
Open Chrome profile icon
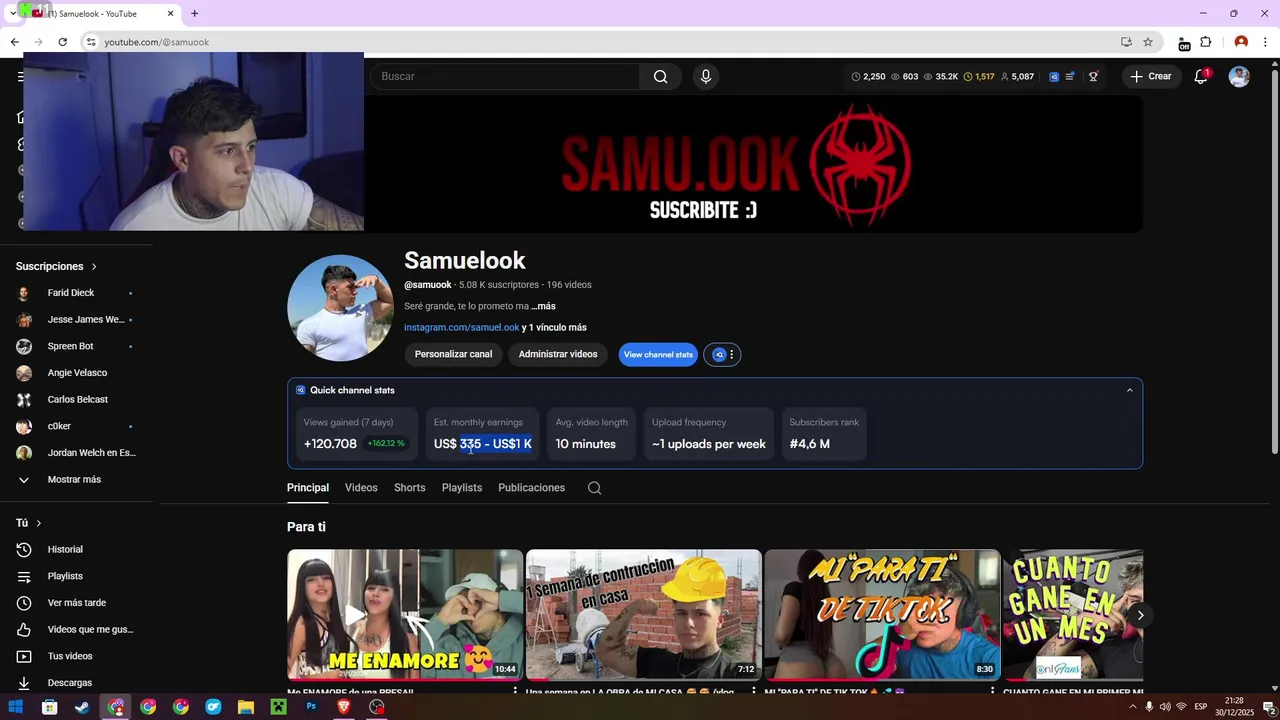click(x=1241, y=42)
